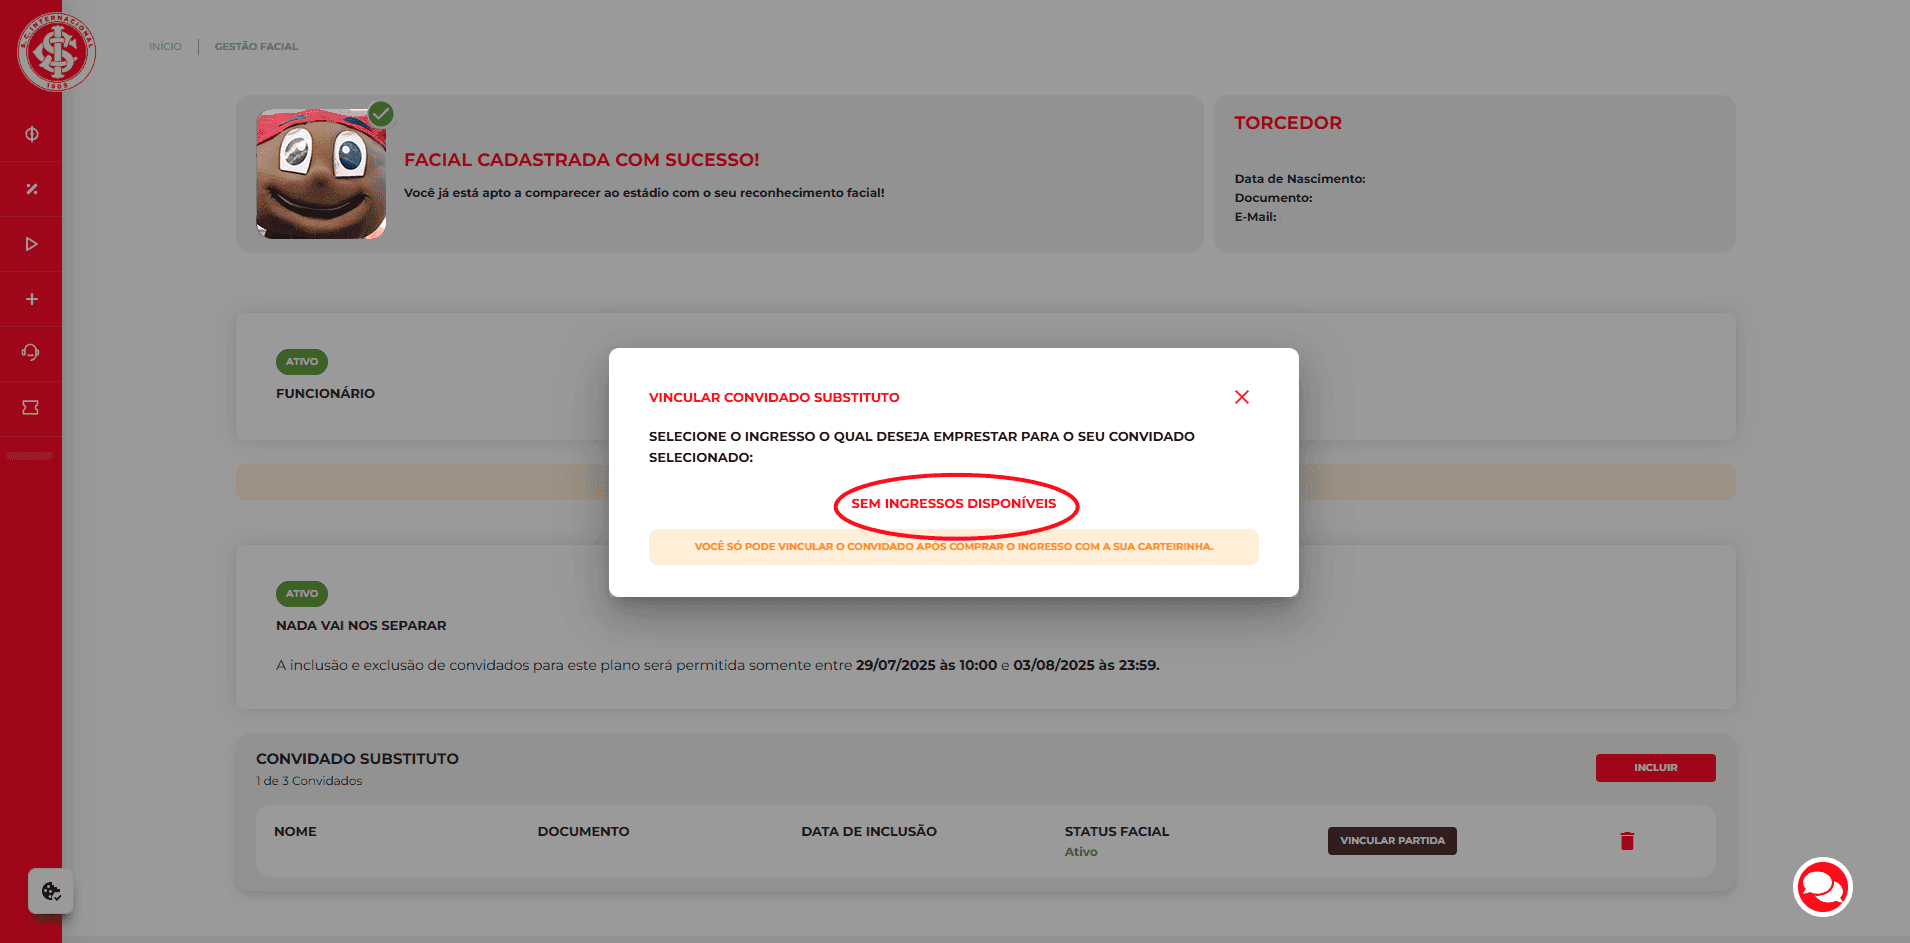
Task: Open the circle-slash icon in sidebar
Action: [31, 134]
